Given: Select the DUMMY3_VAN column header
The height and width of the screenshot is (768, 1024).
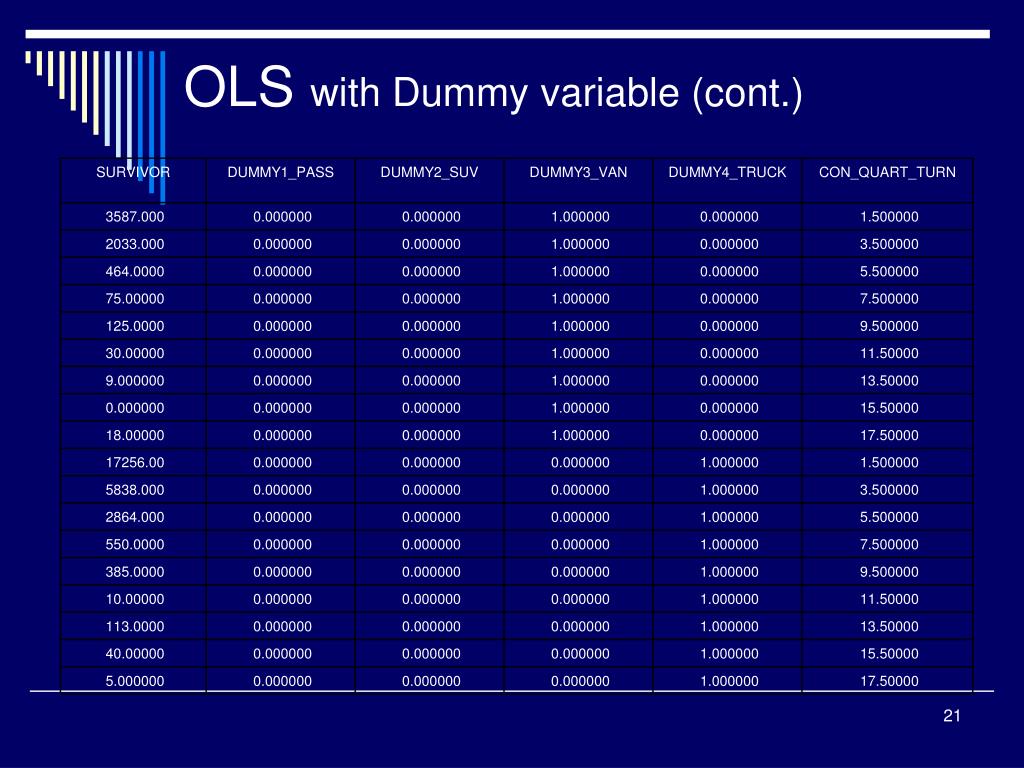Looking at the screenshot, I should point(579,172).
